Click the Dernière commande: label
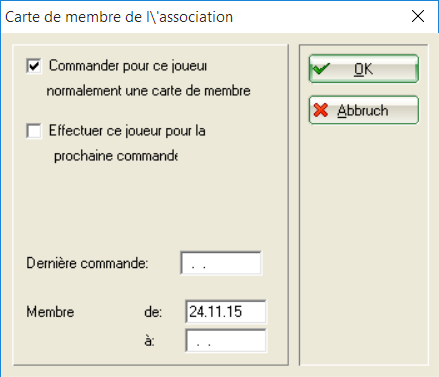Screen dimensions: 439x377 coord(87,263)
